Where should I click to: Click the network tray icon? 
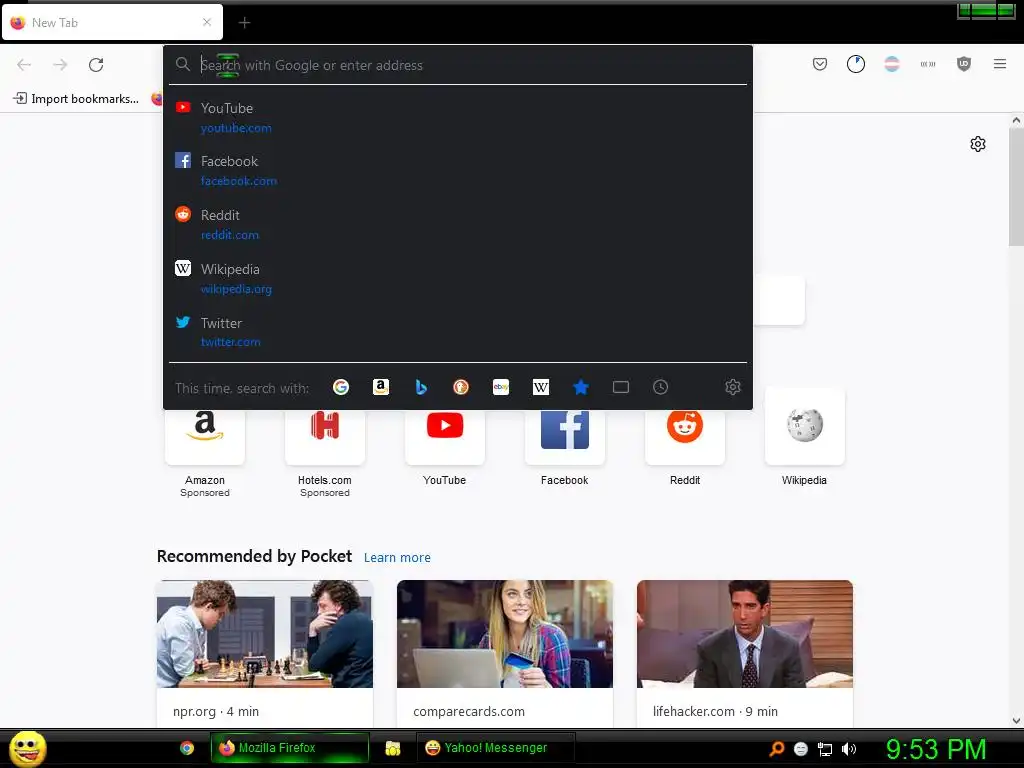[825, 749]
